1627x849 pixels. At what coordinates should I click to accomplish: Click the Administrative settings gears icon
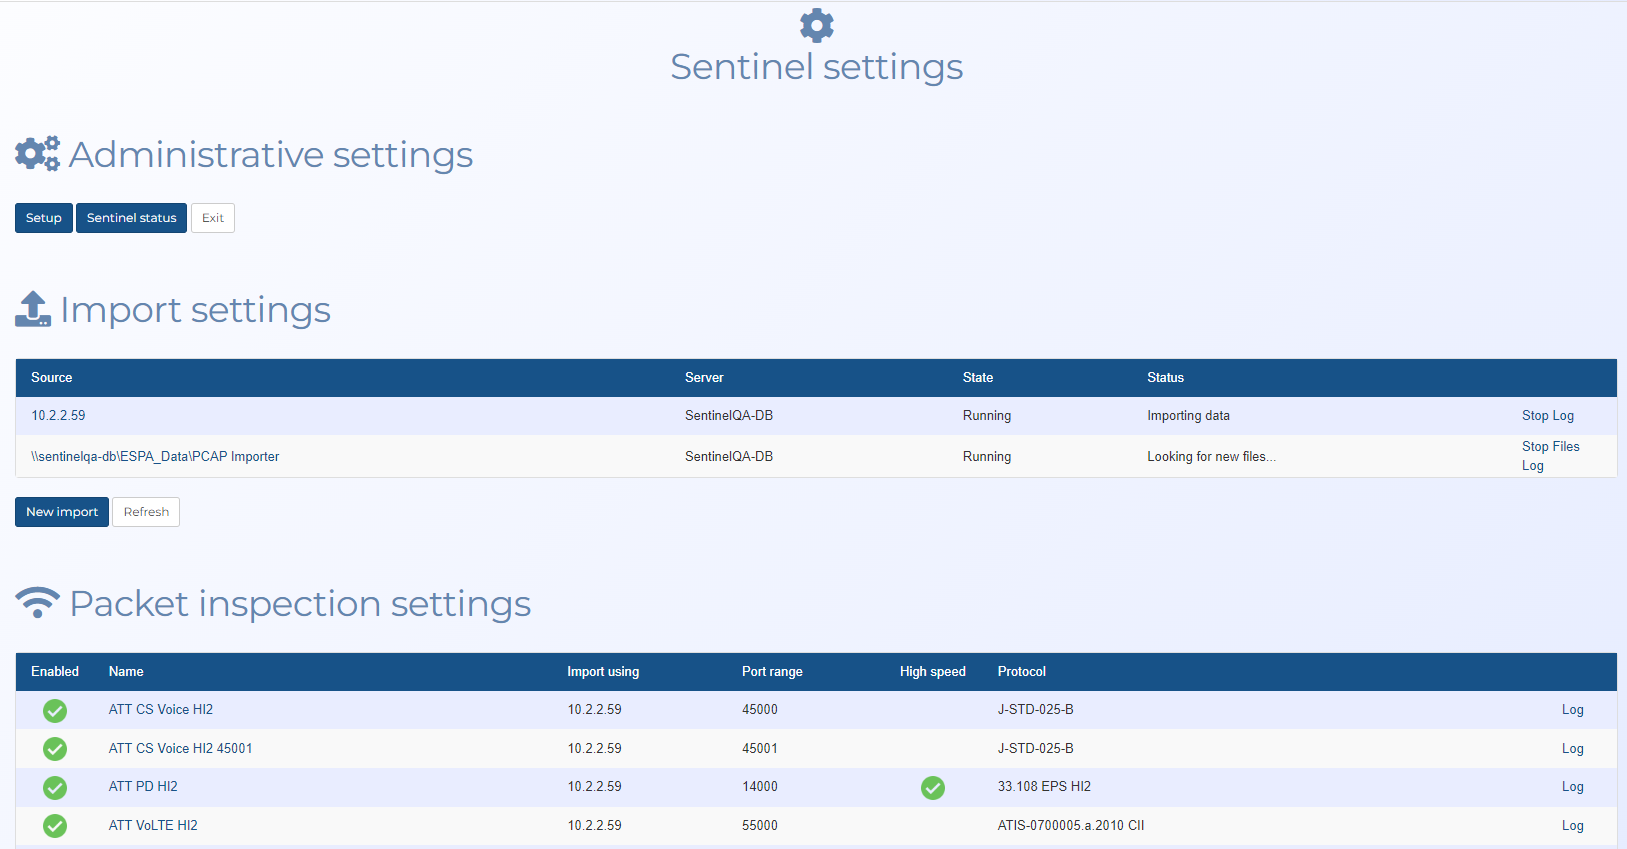(38, 154)
